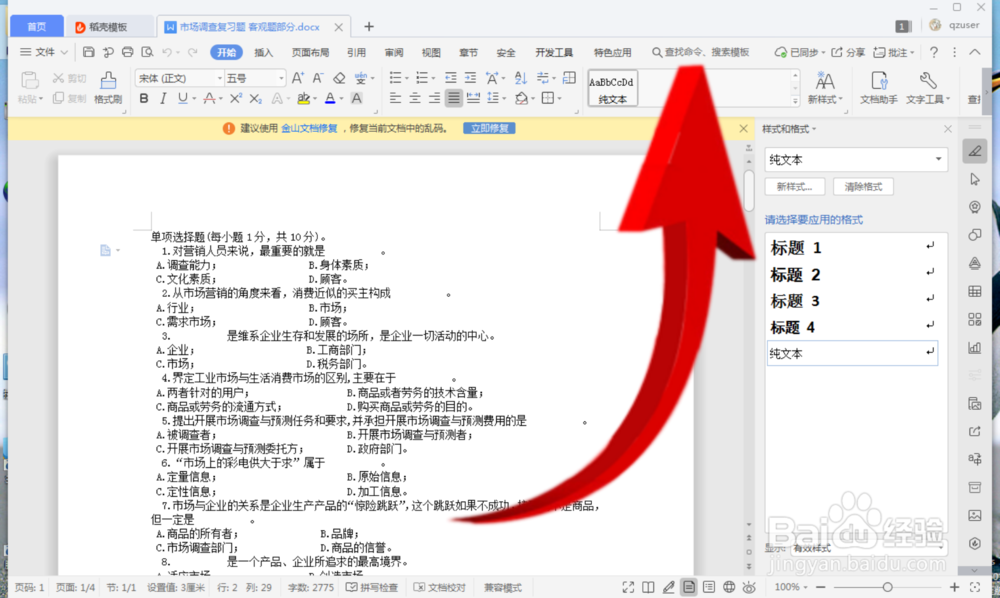Image resolution: width=1000 pixels, height=598 pixels.
Task: Click the 清除格式 clear format button
Action: pyautogui.click(x=863, y=186)
